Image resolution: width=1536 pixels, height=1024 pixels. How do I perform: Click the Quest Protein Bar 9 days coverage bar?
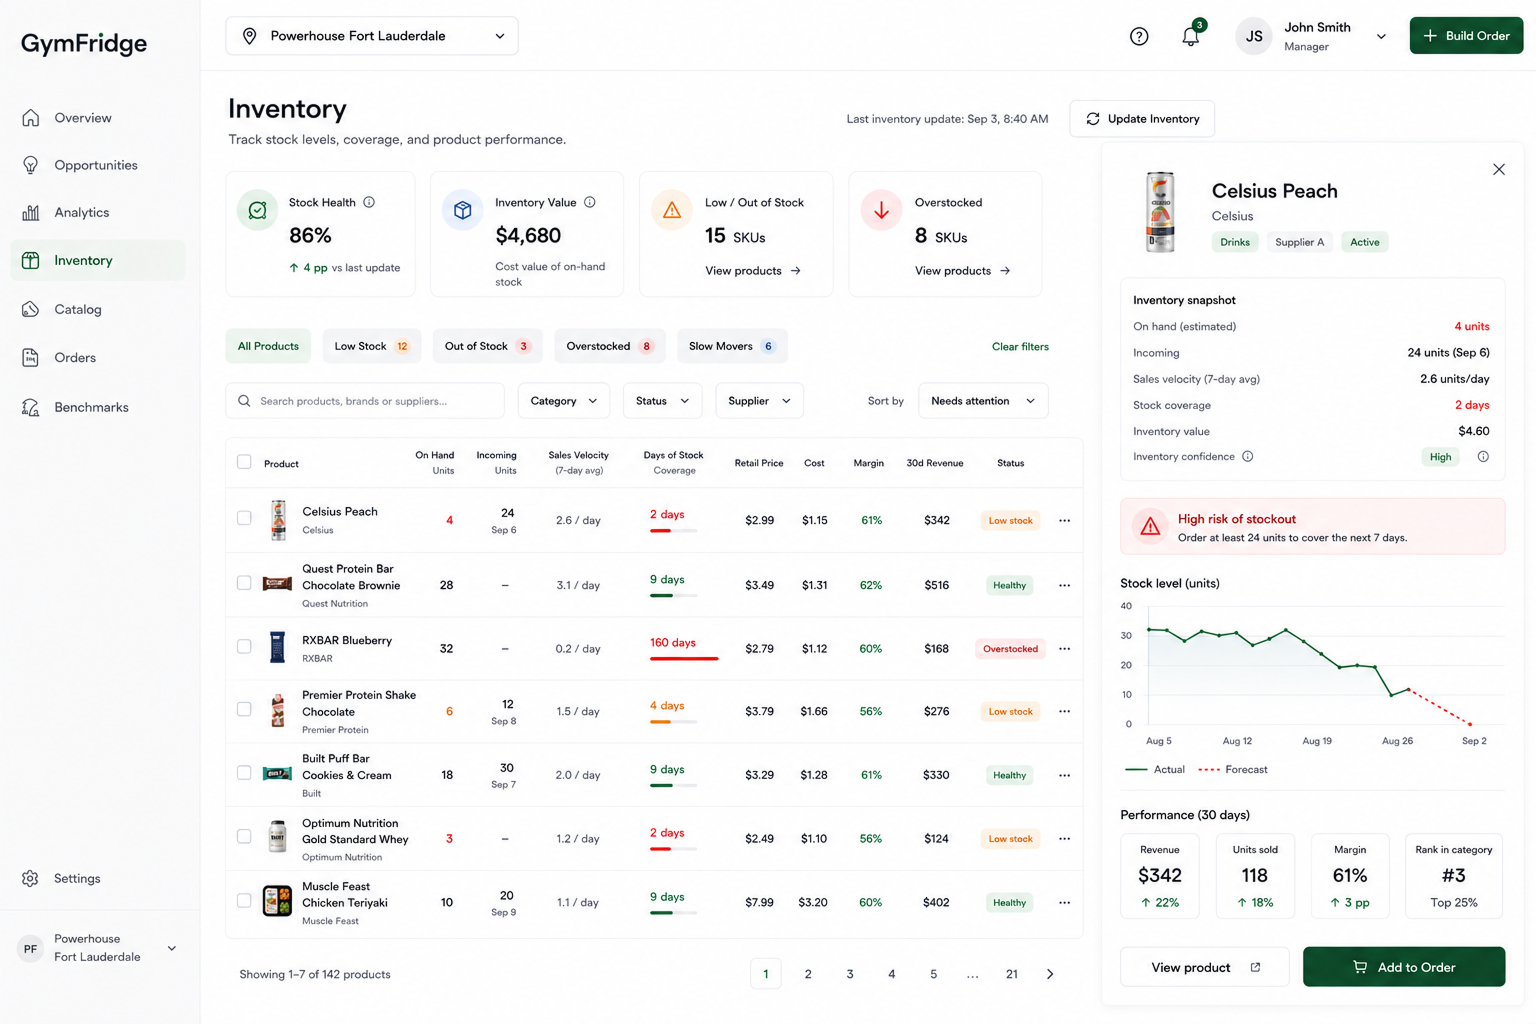point(673,595)
